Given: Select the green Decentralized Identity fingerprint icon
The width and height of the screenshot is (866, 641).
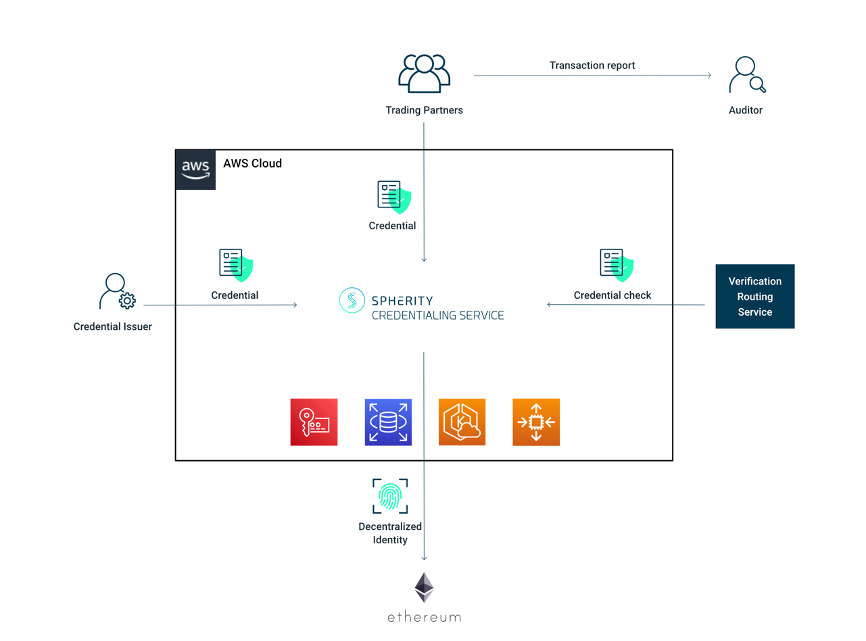Looking at the screenshot, I should (x=390, y=495).
